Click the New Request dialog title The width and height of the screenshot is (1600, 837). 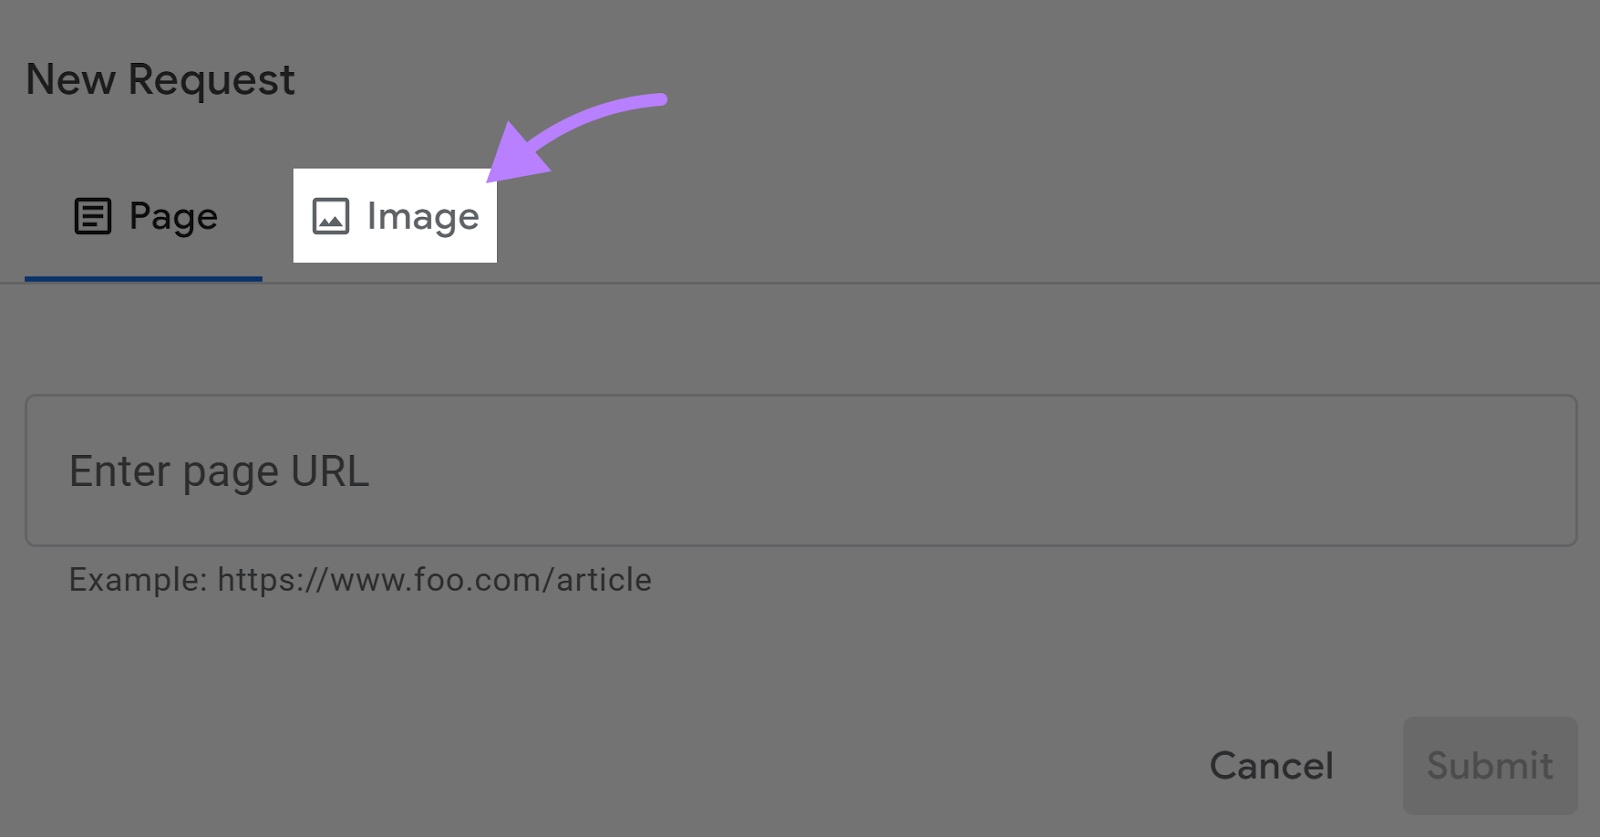[160, 79]
